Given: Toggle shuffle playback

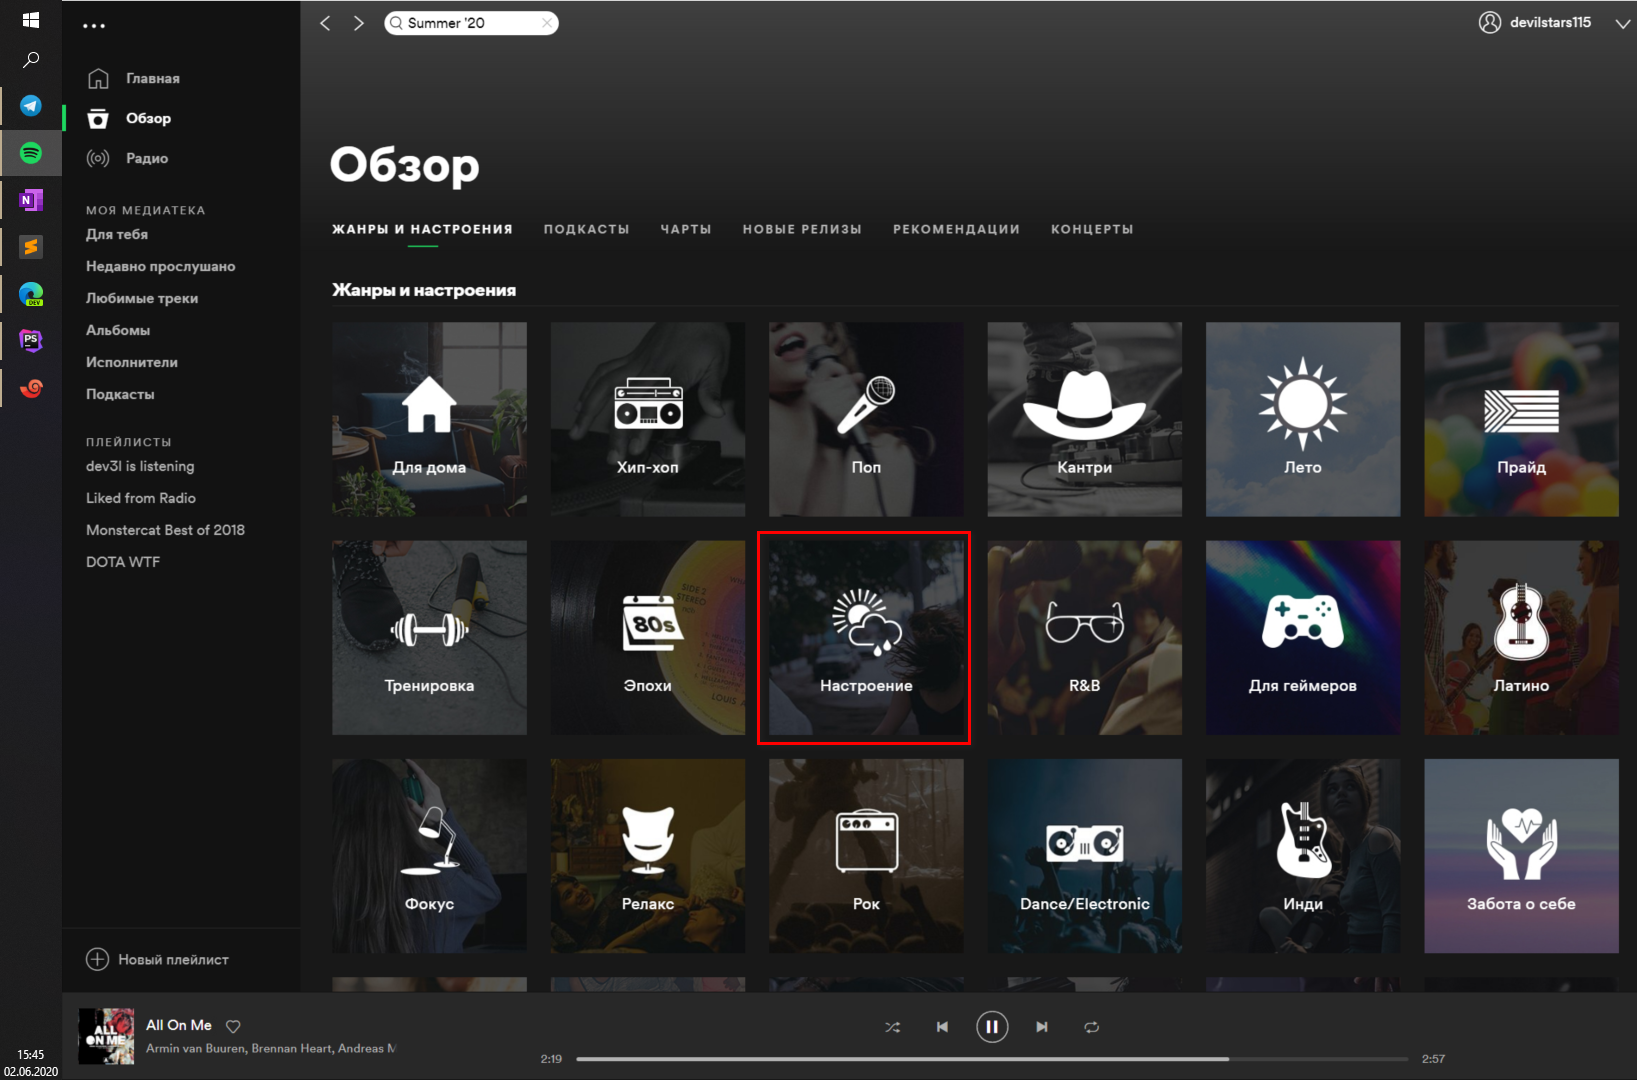Looking at the screenshot, I should 892,1027.
